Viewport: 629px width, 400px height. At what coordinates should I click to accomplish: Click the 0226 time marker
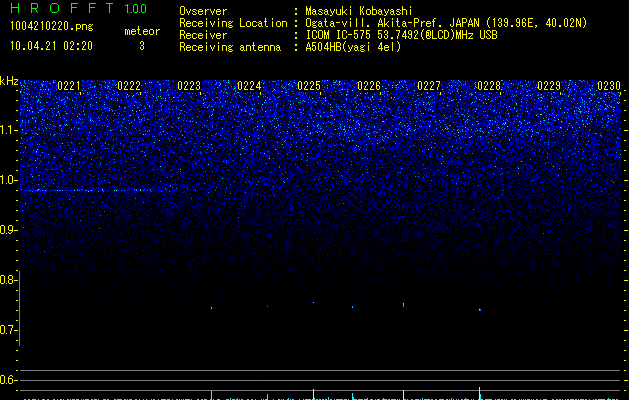point(369,86)
